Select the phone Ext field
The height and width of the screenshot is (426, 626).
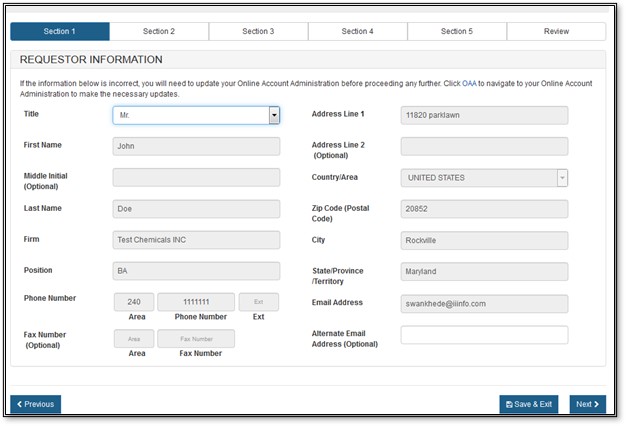click(x=258, y=302)
